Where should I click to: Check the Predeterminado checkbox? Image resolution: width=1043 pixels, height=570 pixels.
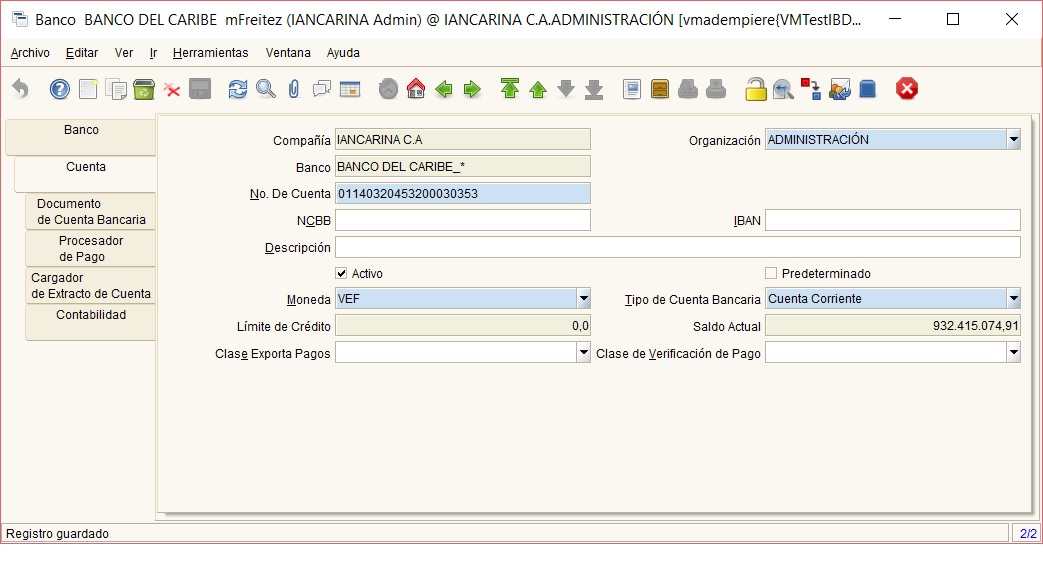771,273
